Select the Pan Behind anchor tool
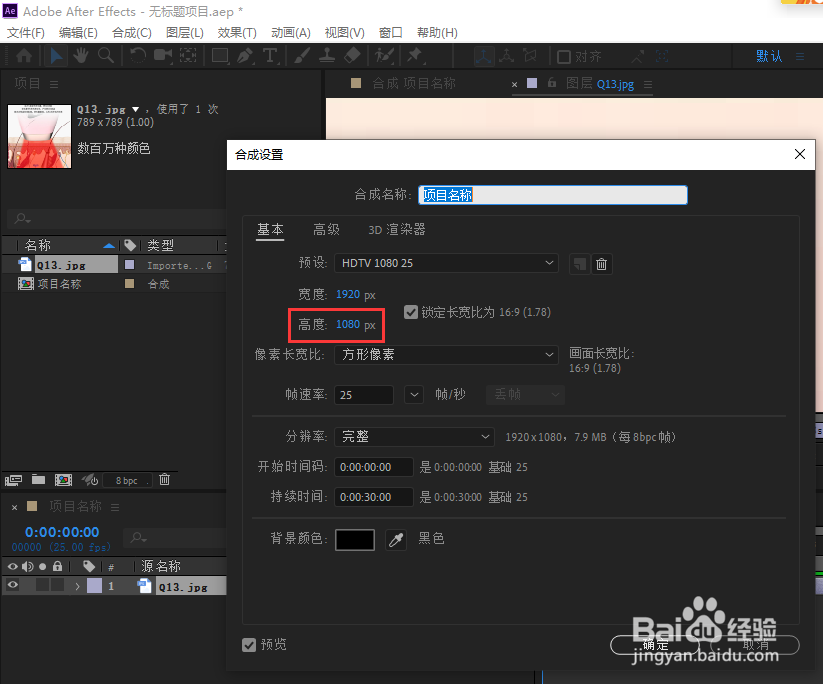Screen dimensions: 823x684 click(188, 56)
